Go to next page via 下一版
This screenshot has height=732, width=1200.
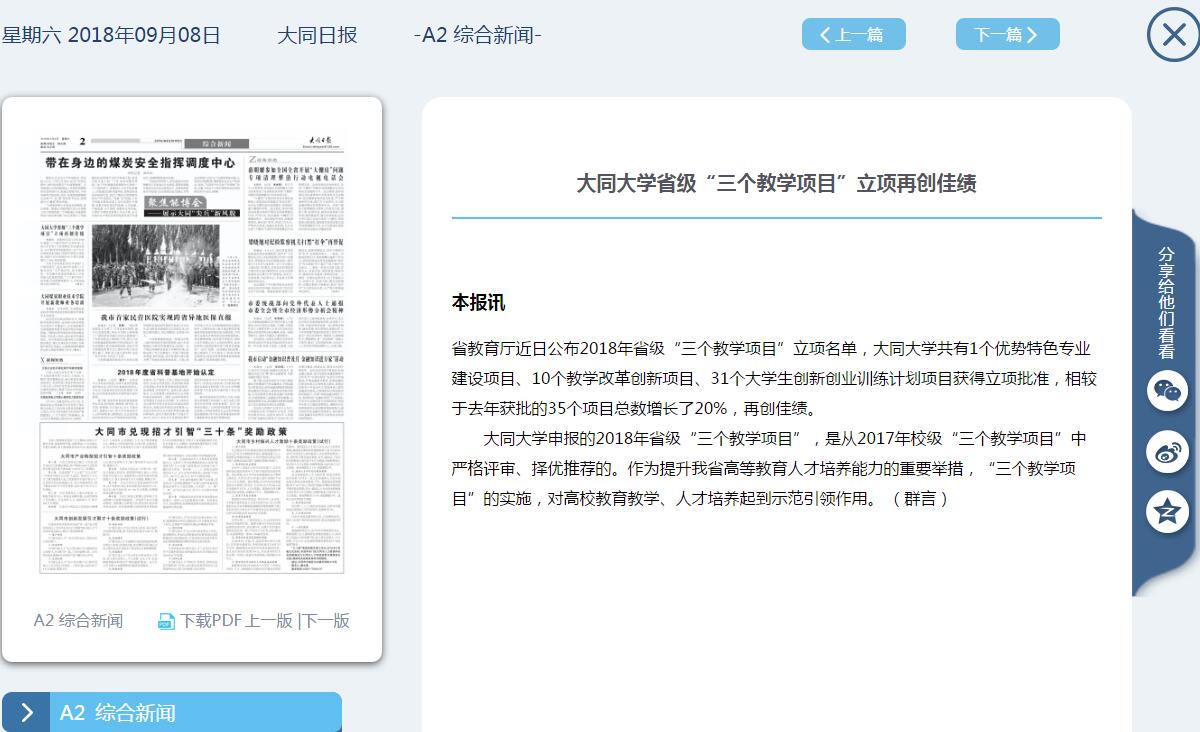[x=326, y=620]
